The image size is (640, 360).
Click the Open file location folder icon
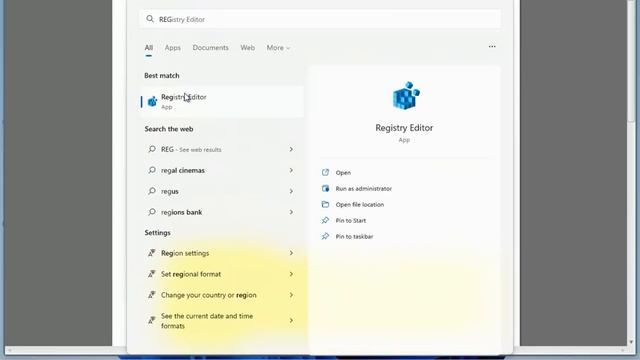[325, 204]
